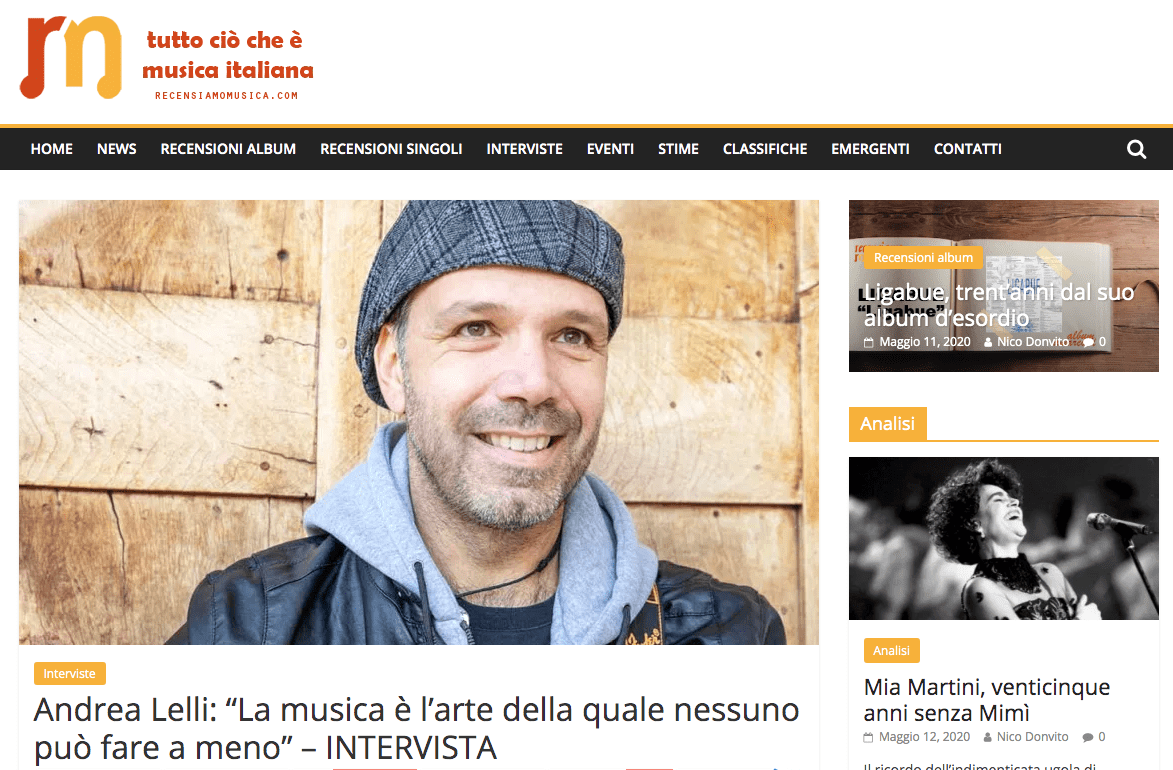Click calendar icon next to Maggio 11, 2020
The image size is (1173, 770).
pyautogui.click(x=869, y=342)
